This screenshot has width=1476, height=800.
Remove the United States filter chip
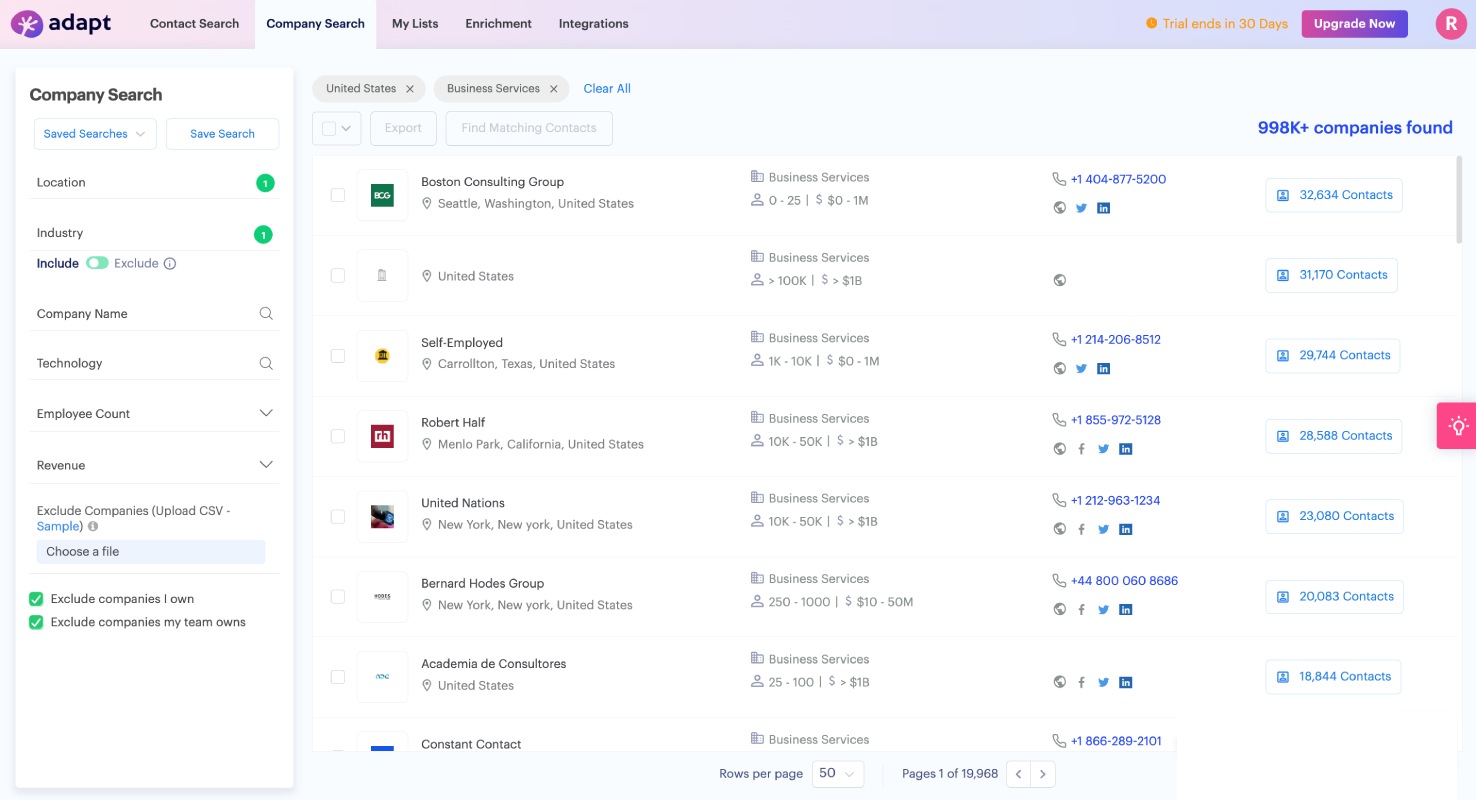(410, 89)
